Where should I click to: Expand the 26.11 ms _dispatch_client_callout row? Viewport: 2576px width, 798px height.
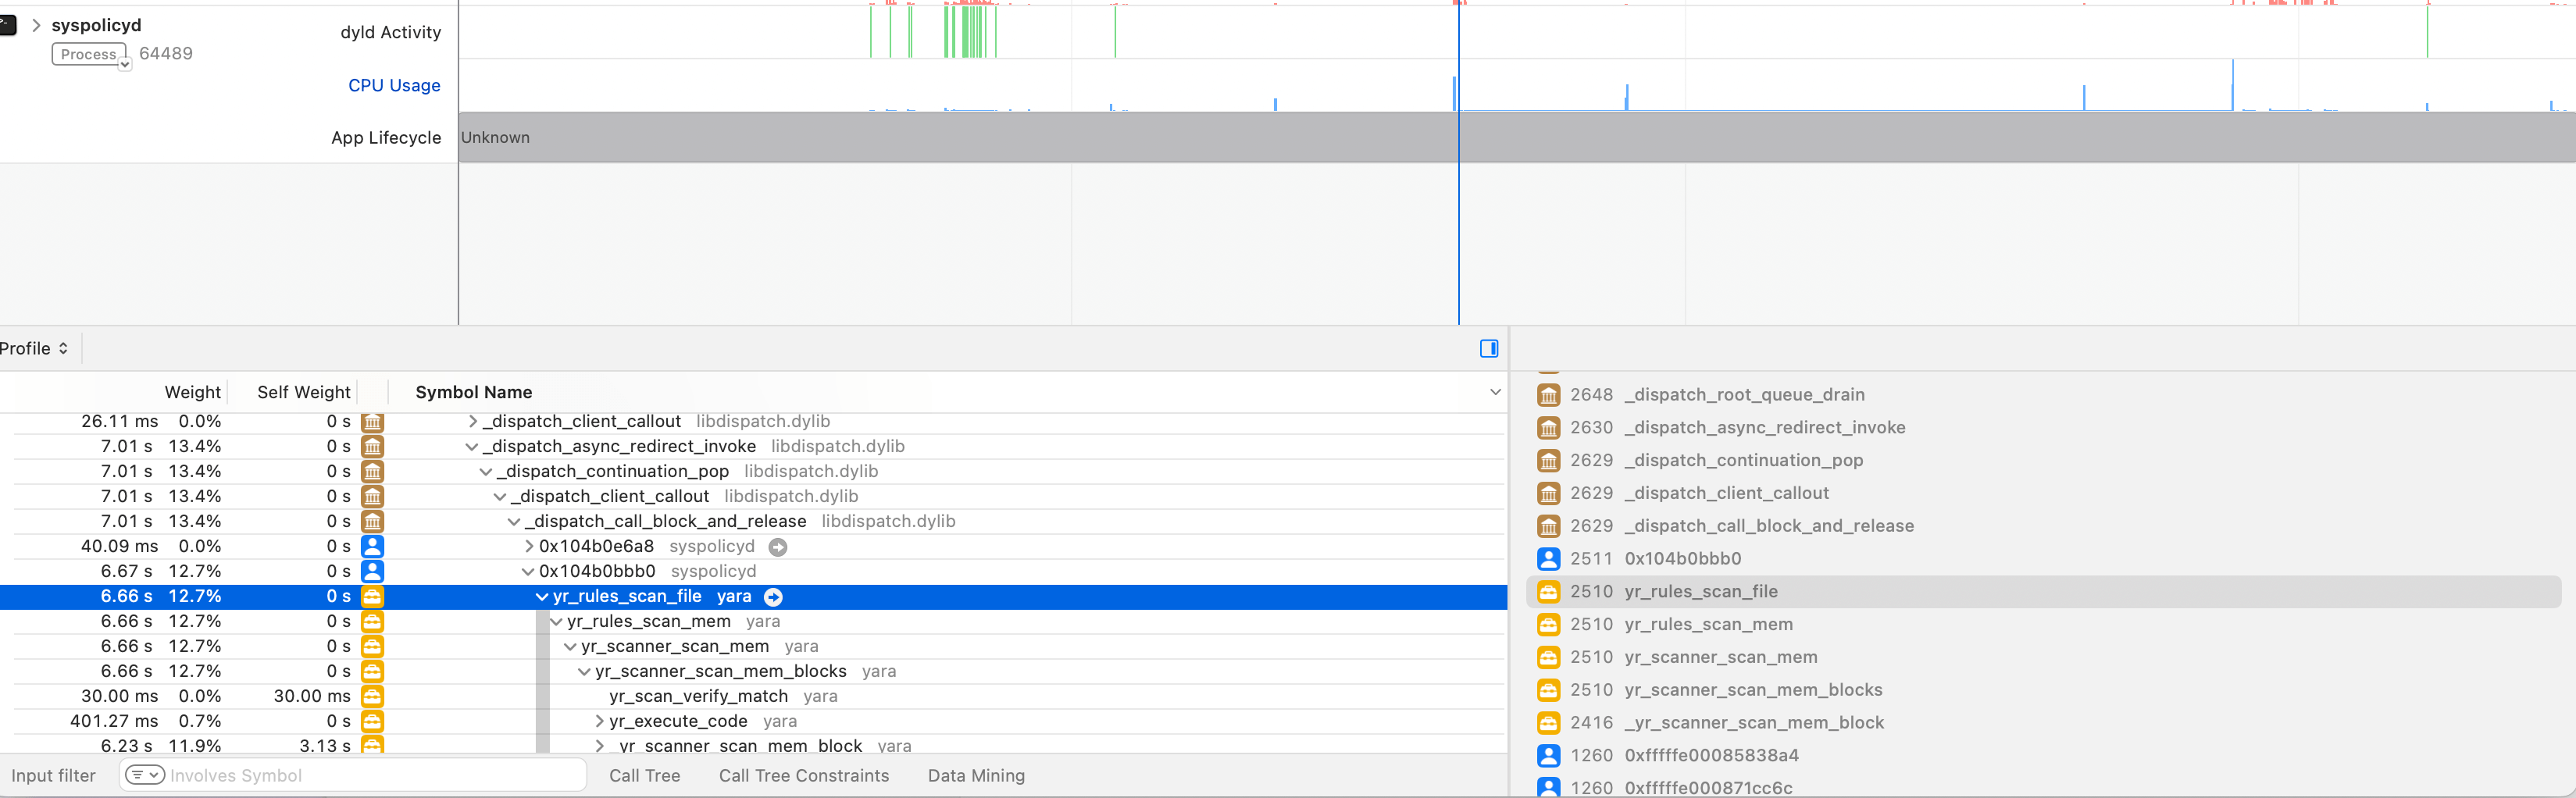pyautogui.click(x=473, y=421)
